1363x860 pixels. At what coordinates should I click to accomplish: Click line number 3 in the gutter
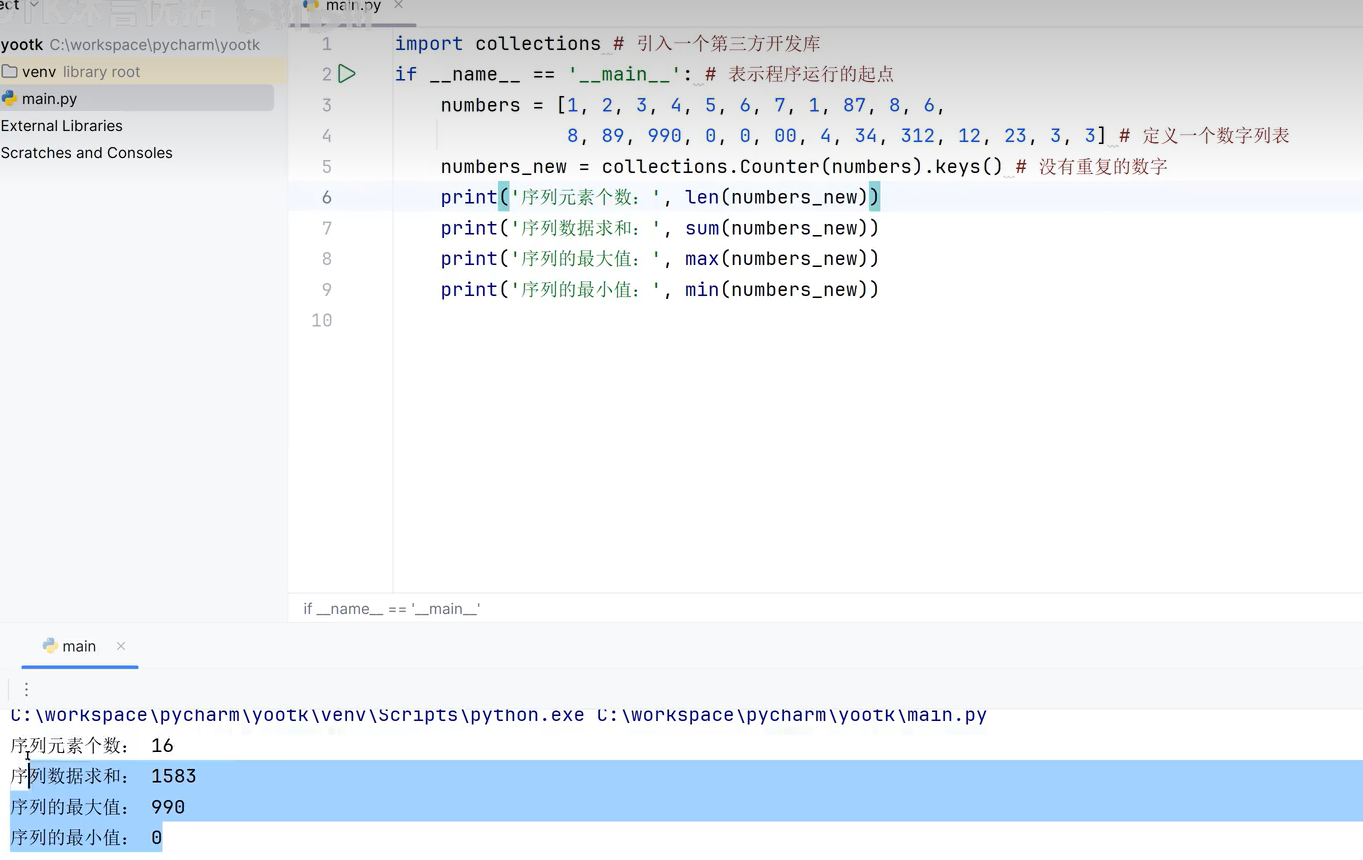[x=326, y=105]
